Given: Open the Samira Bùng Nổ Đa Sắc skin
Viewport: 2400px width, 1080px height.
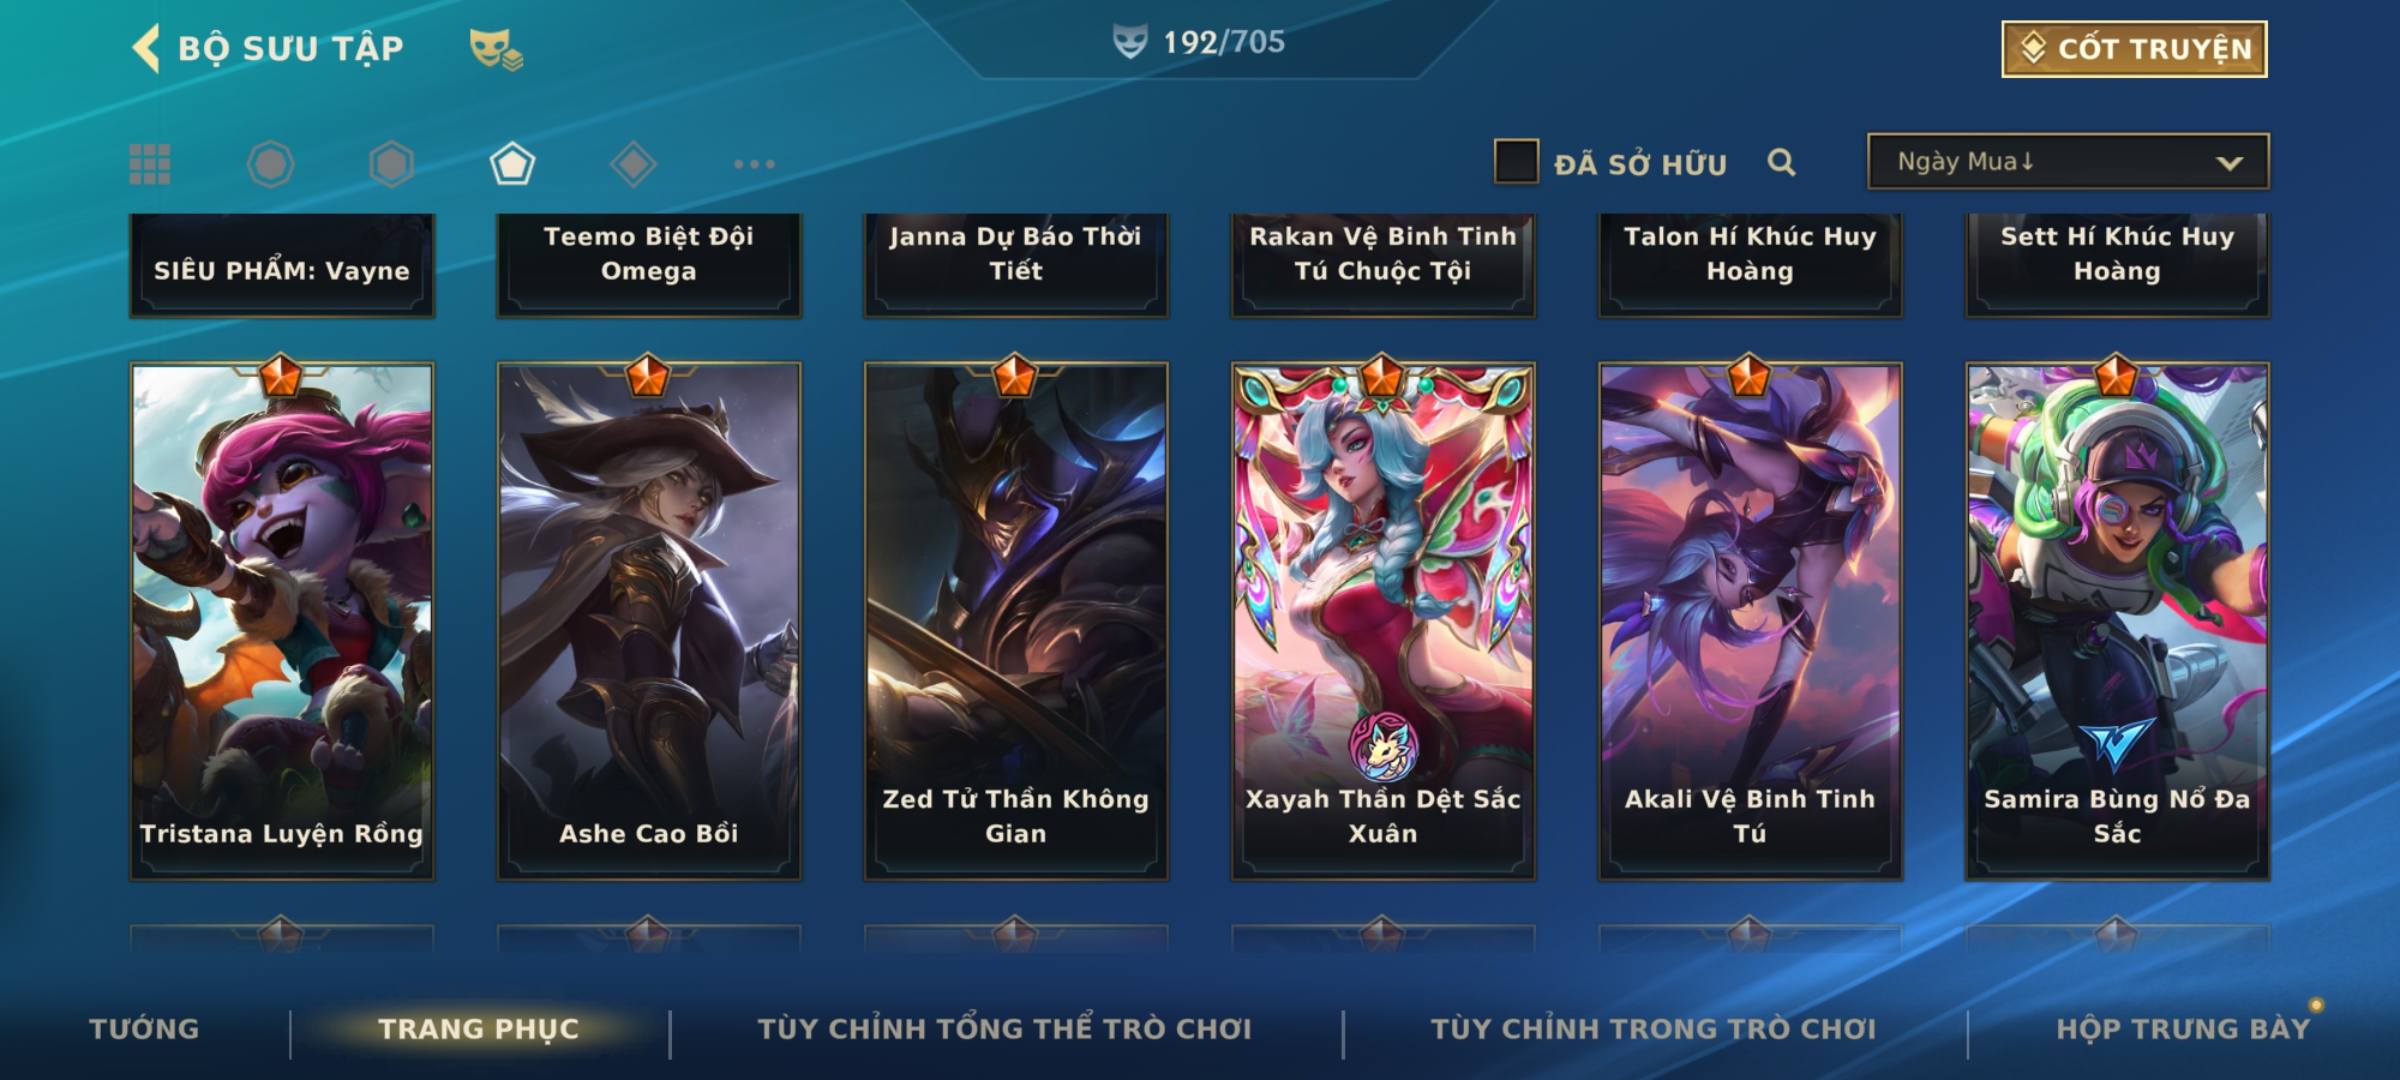Looking at the screenshot, I should pyautogui.click(x=2117, y=620).
